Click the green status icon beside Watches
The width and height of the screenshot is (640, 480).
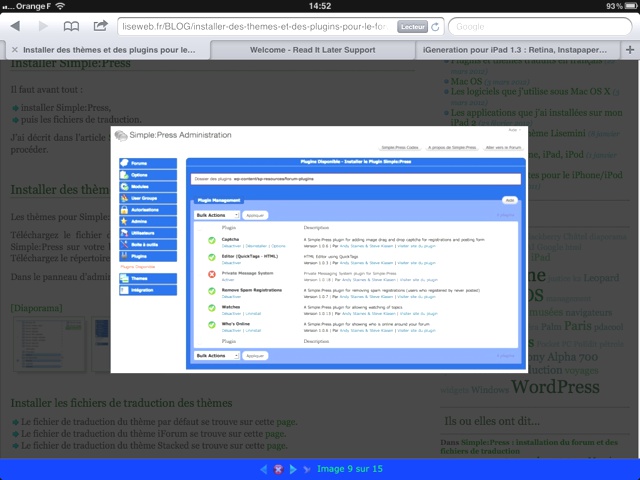click(x=211, y=307)
